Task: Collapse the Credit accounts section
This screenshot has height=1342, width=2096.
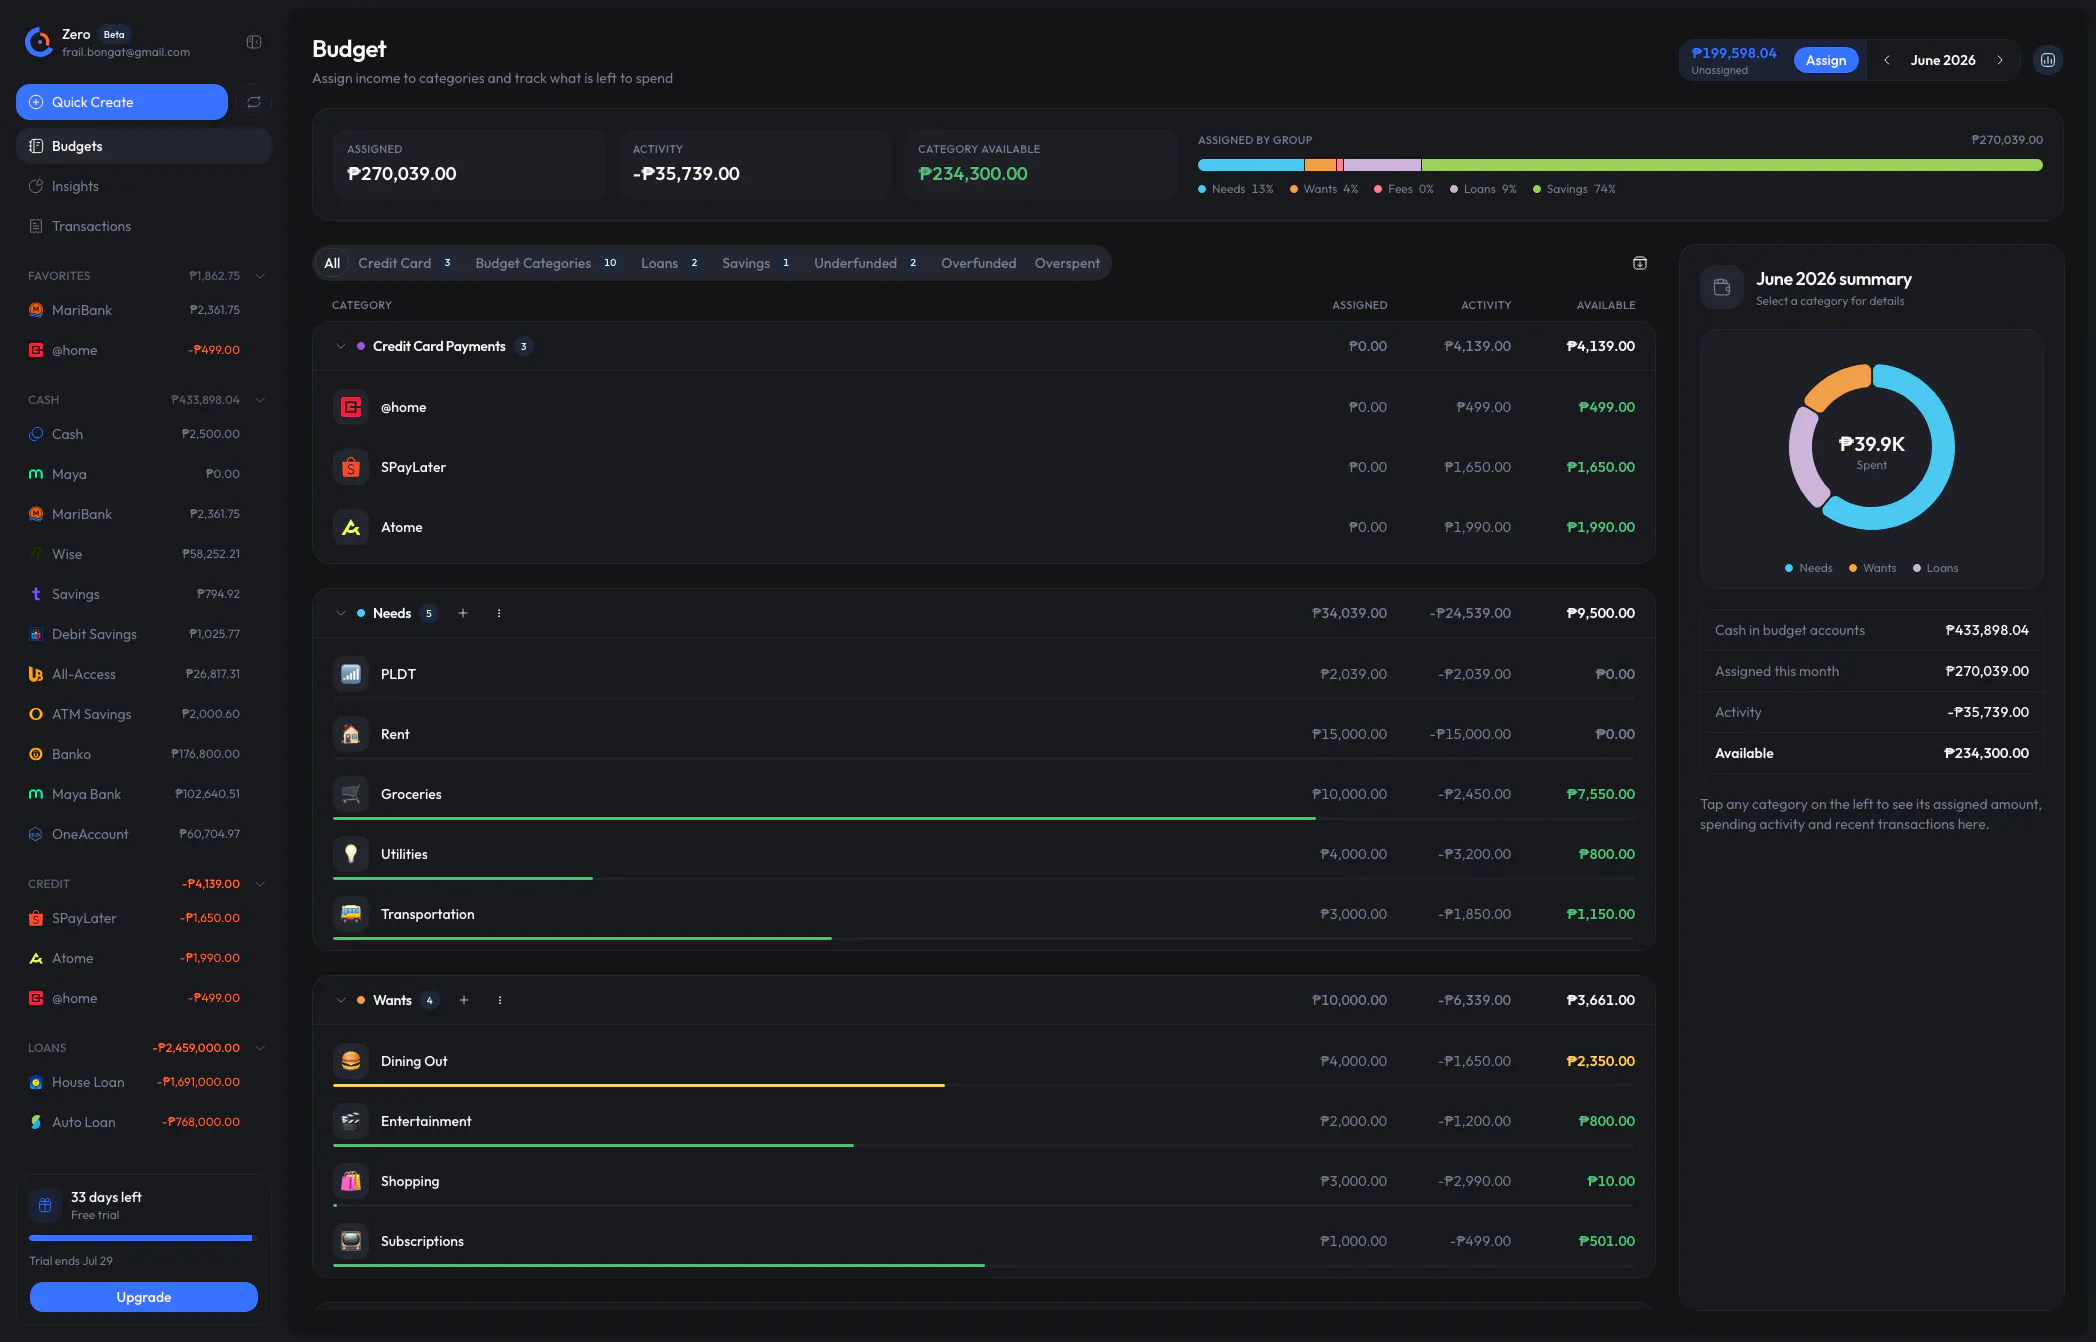Action: point(260,884)
